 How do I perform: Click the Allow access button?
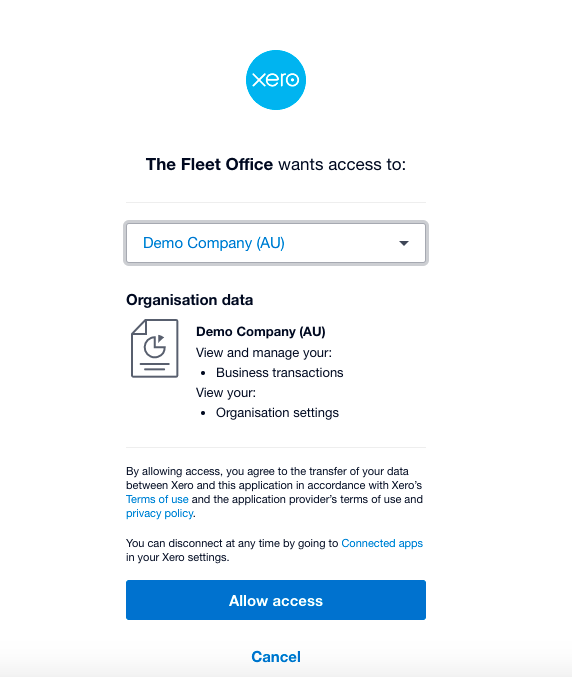click(x=276, y=600)
